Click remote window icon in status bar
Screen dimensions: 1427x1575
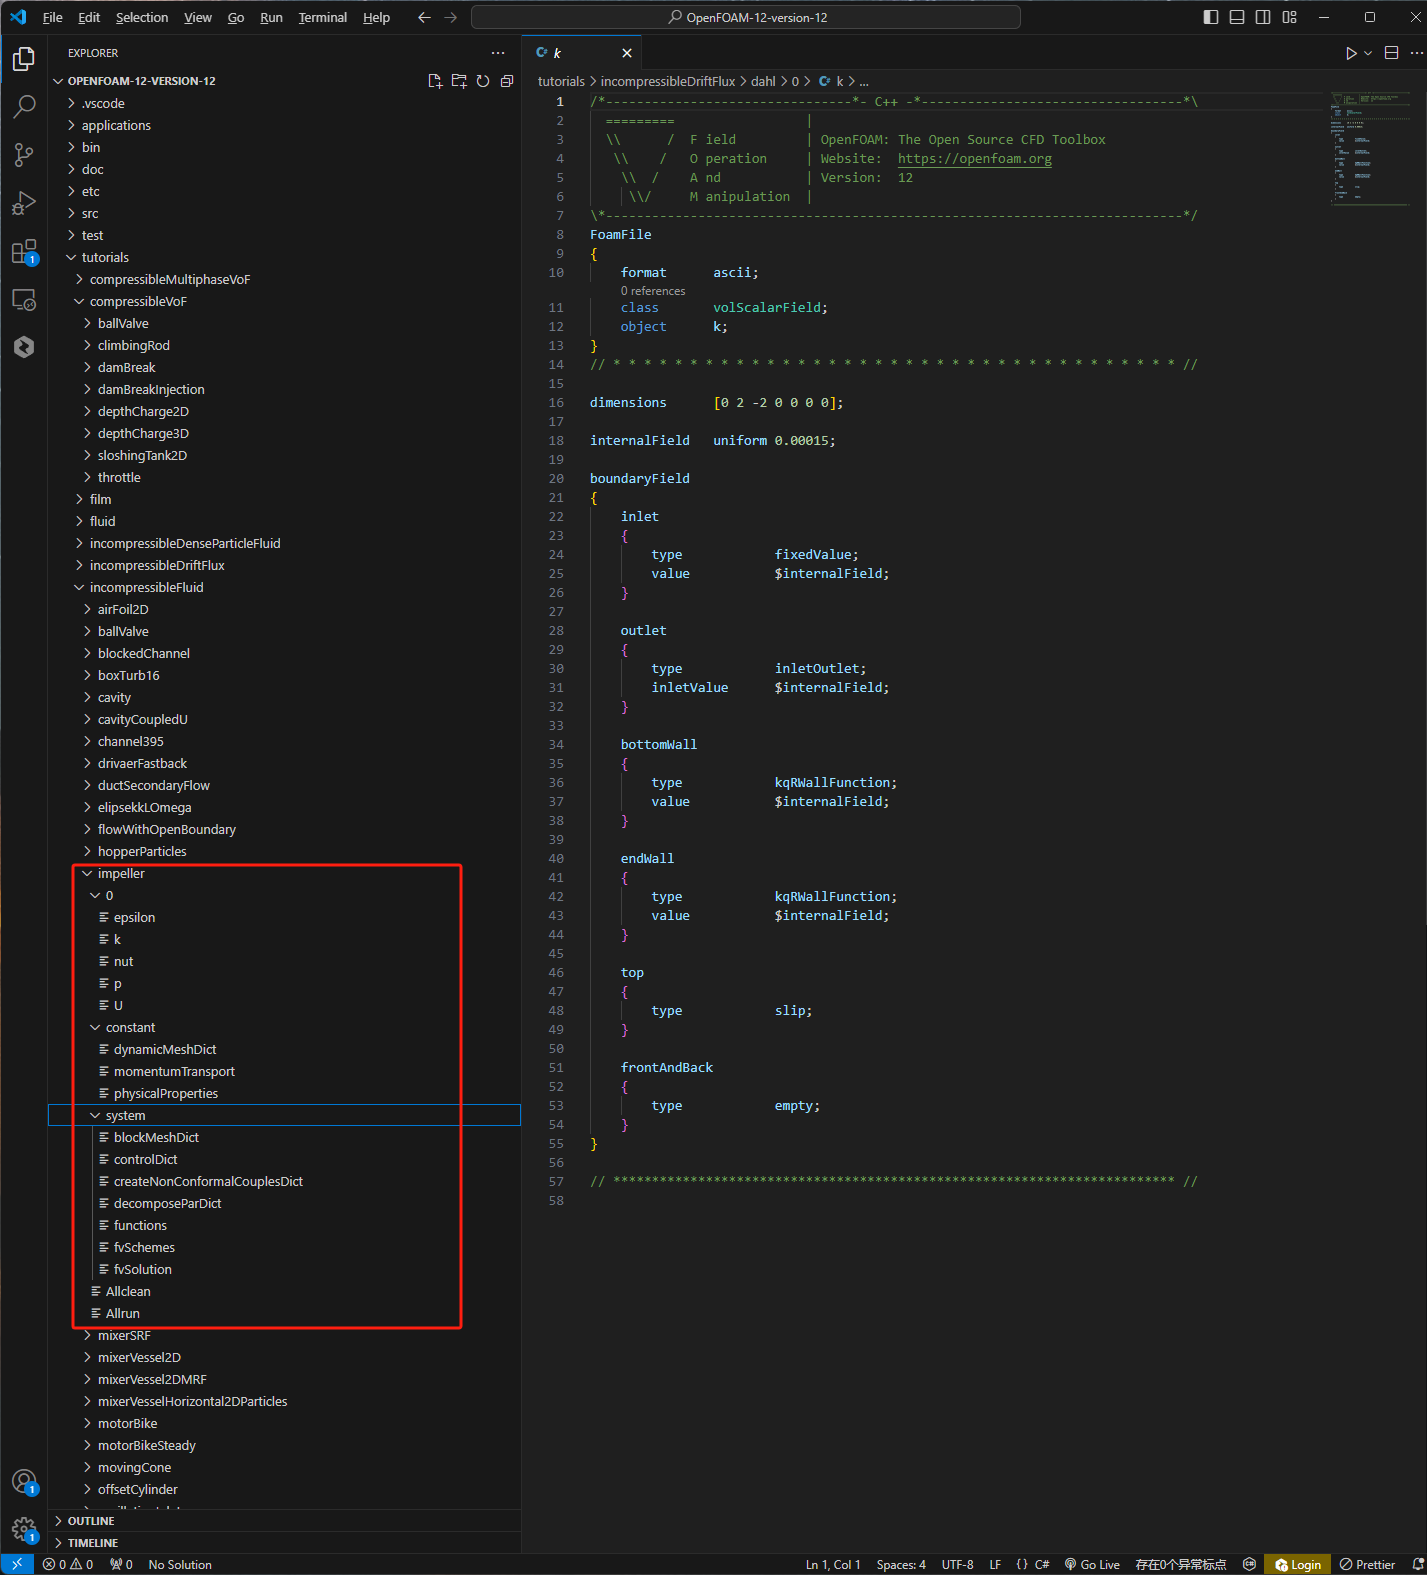(17, 1564)
